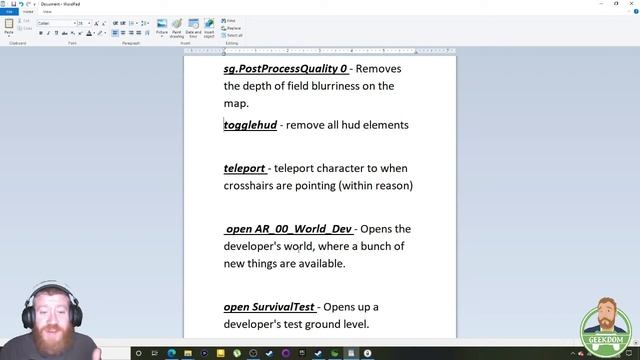Click the Paint drawing button
Image resolution: width=640 pixels, height=360 pixels.
click(177, 28)
